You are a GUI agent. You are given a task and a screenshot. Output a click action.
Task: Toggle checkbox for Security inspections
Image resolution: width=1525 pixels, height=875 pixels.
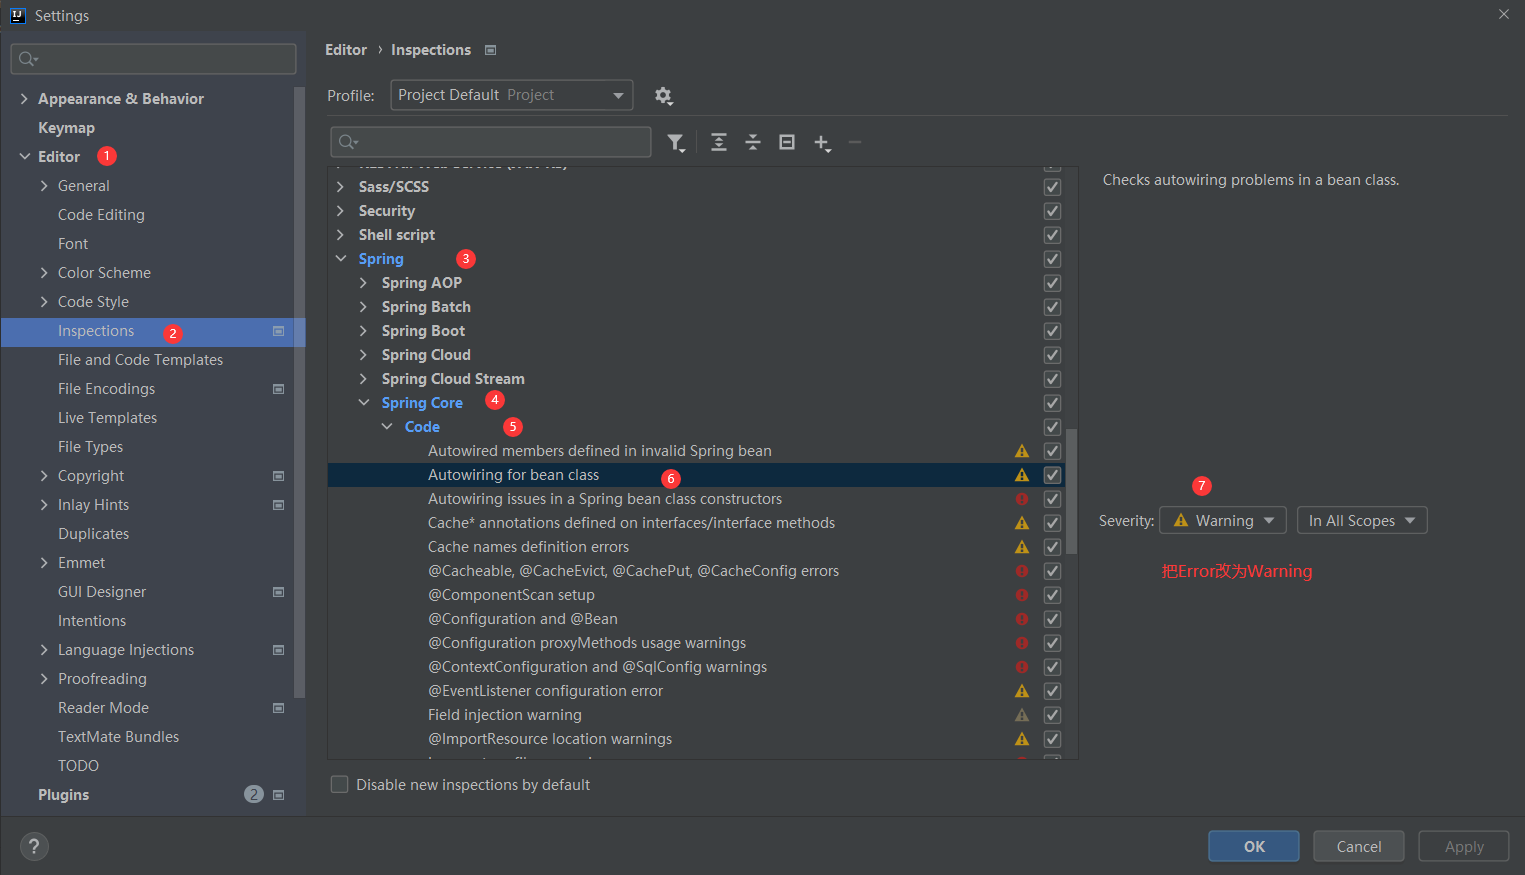pyautogui.click(x=1052, y=211)
